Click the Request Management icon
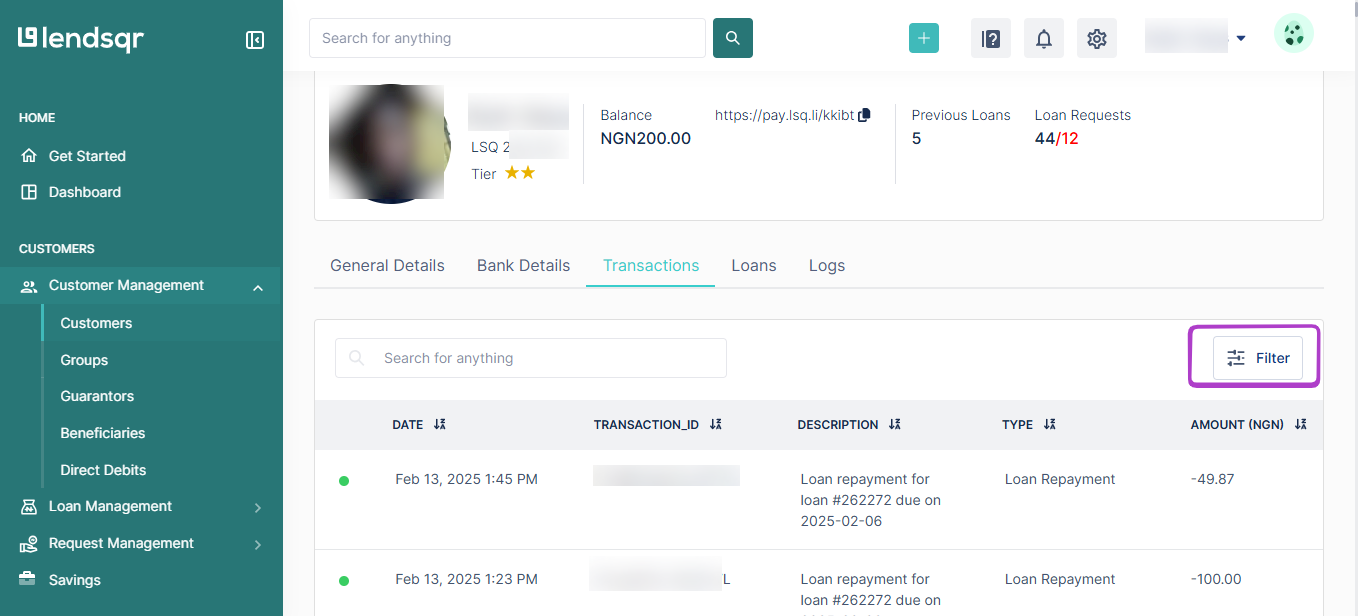This screenshot has width=1358, height=616. coord(29,544)
